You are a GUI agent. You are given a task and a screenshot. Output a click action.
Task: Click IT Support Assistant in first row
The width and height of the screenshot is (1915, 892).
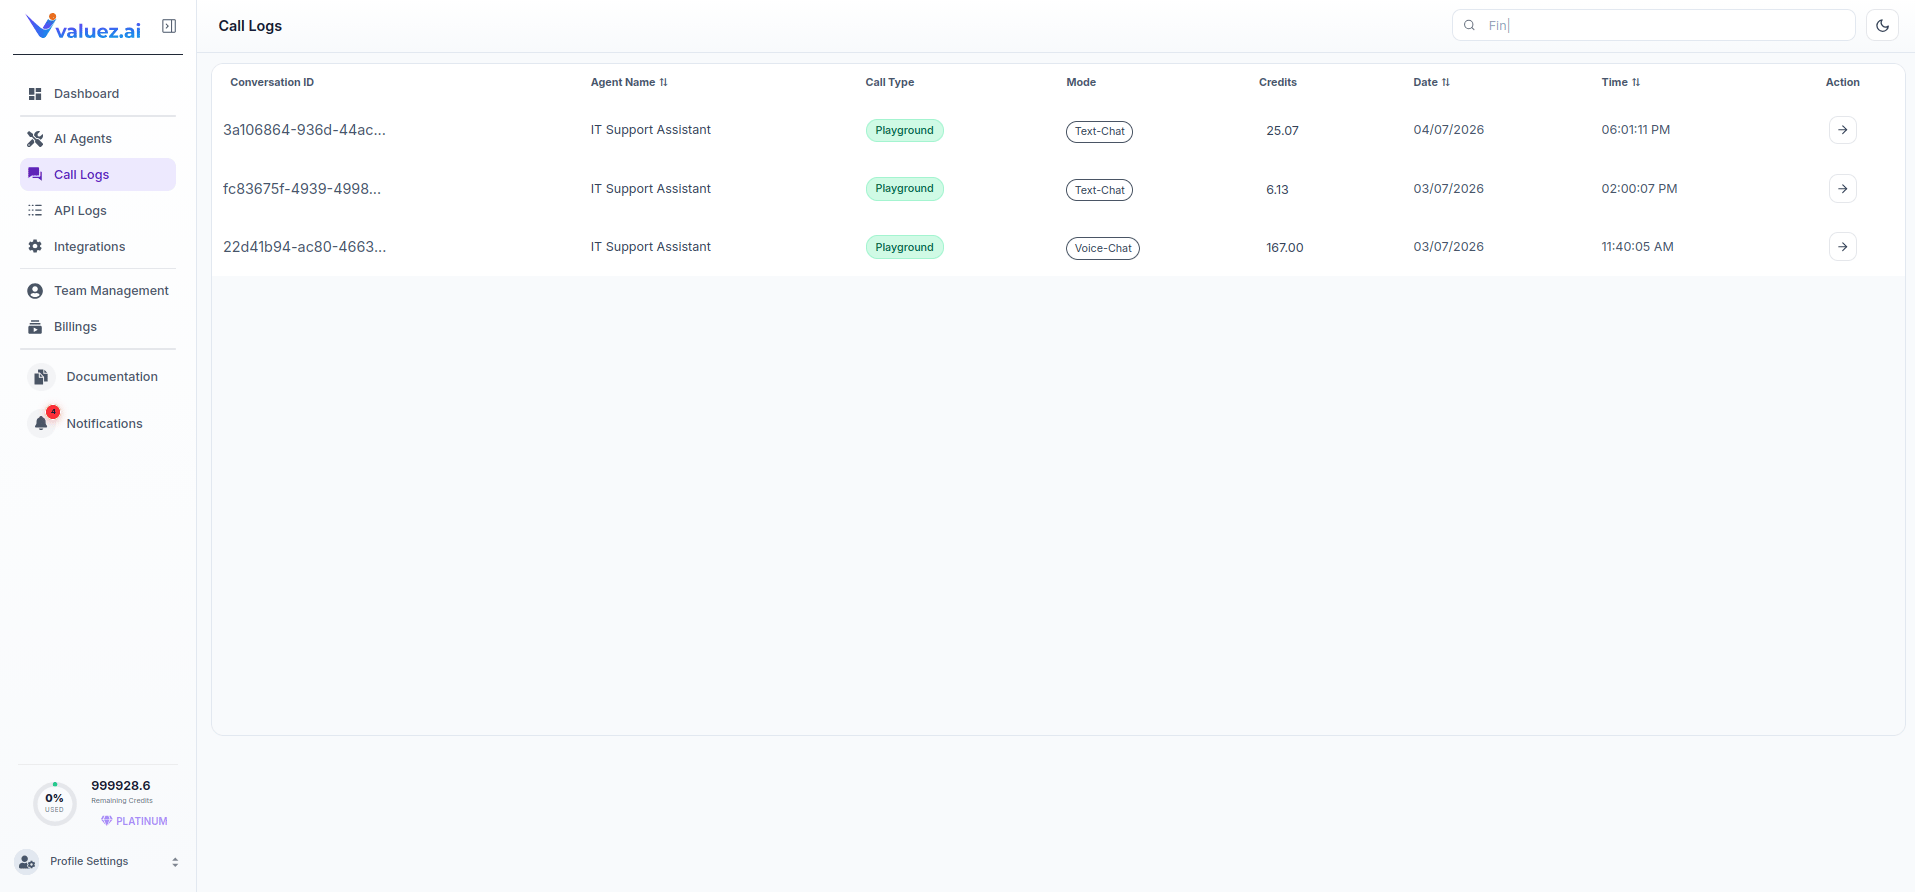tap(651, 130)
